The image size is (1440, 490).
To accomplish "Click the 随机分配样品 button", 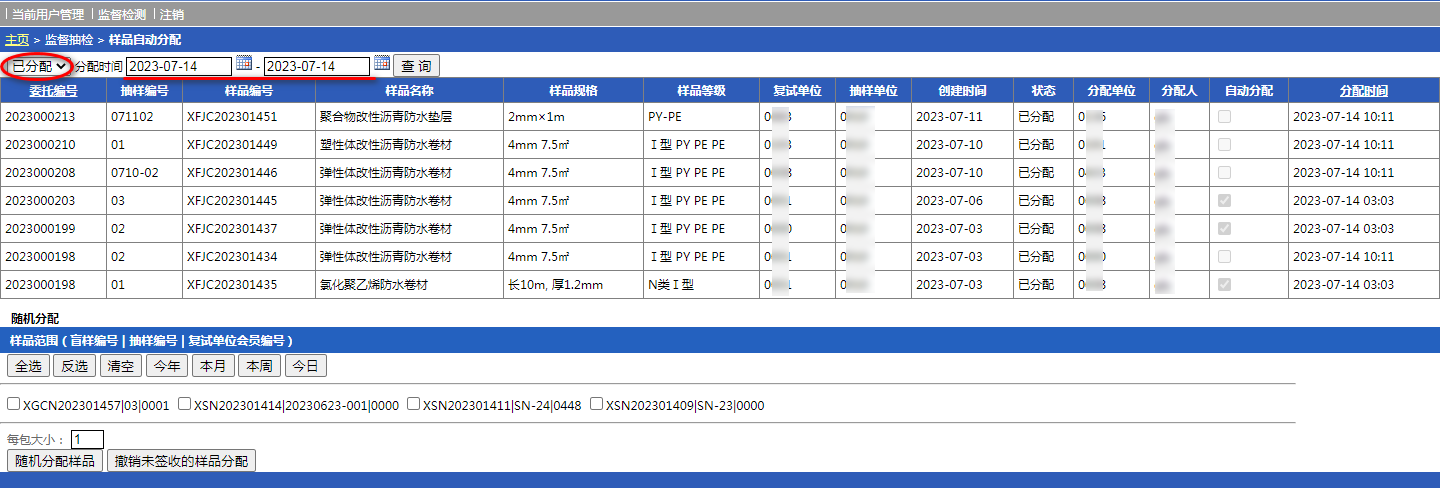I will (x=55, y=461).
